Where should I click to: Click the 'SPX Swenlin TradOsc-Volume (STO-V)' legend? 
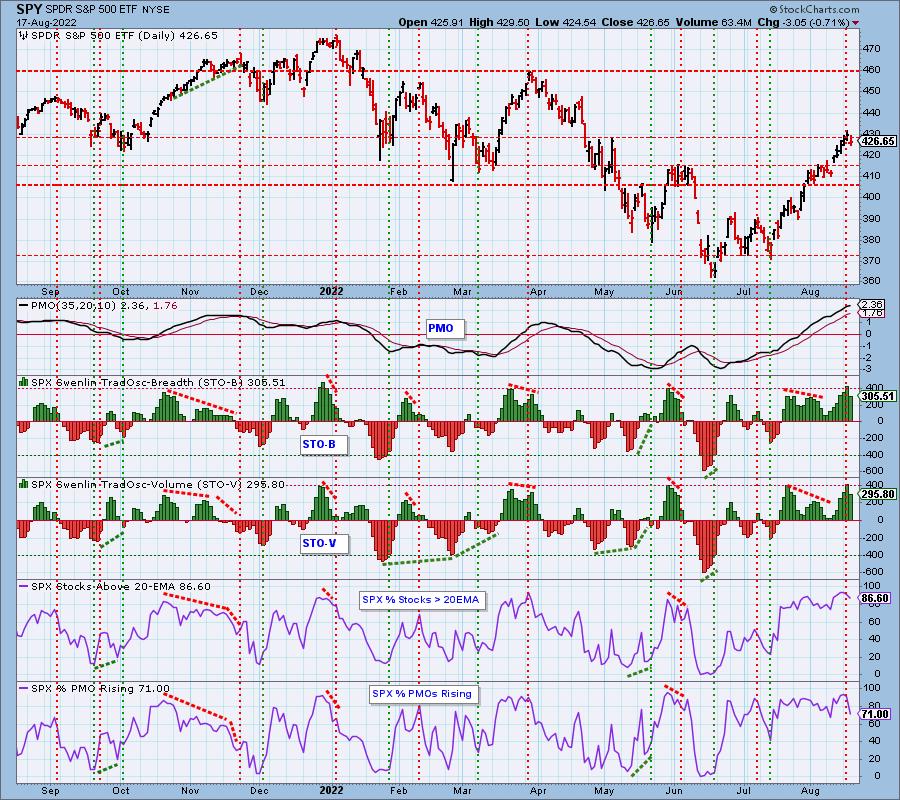pos(137,484)
